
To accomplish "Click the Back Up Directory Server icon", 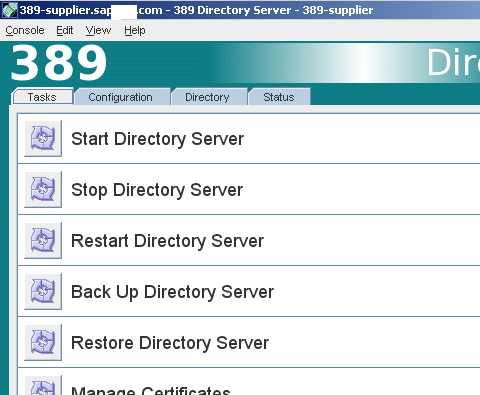I will click(43, 291).
